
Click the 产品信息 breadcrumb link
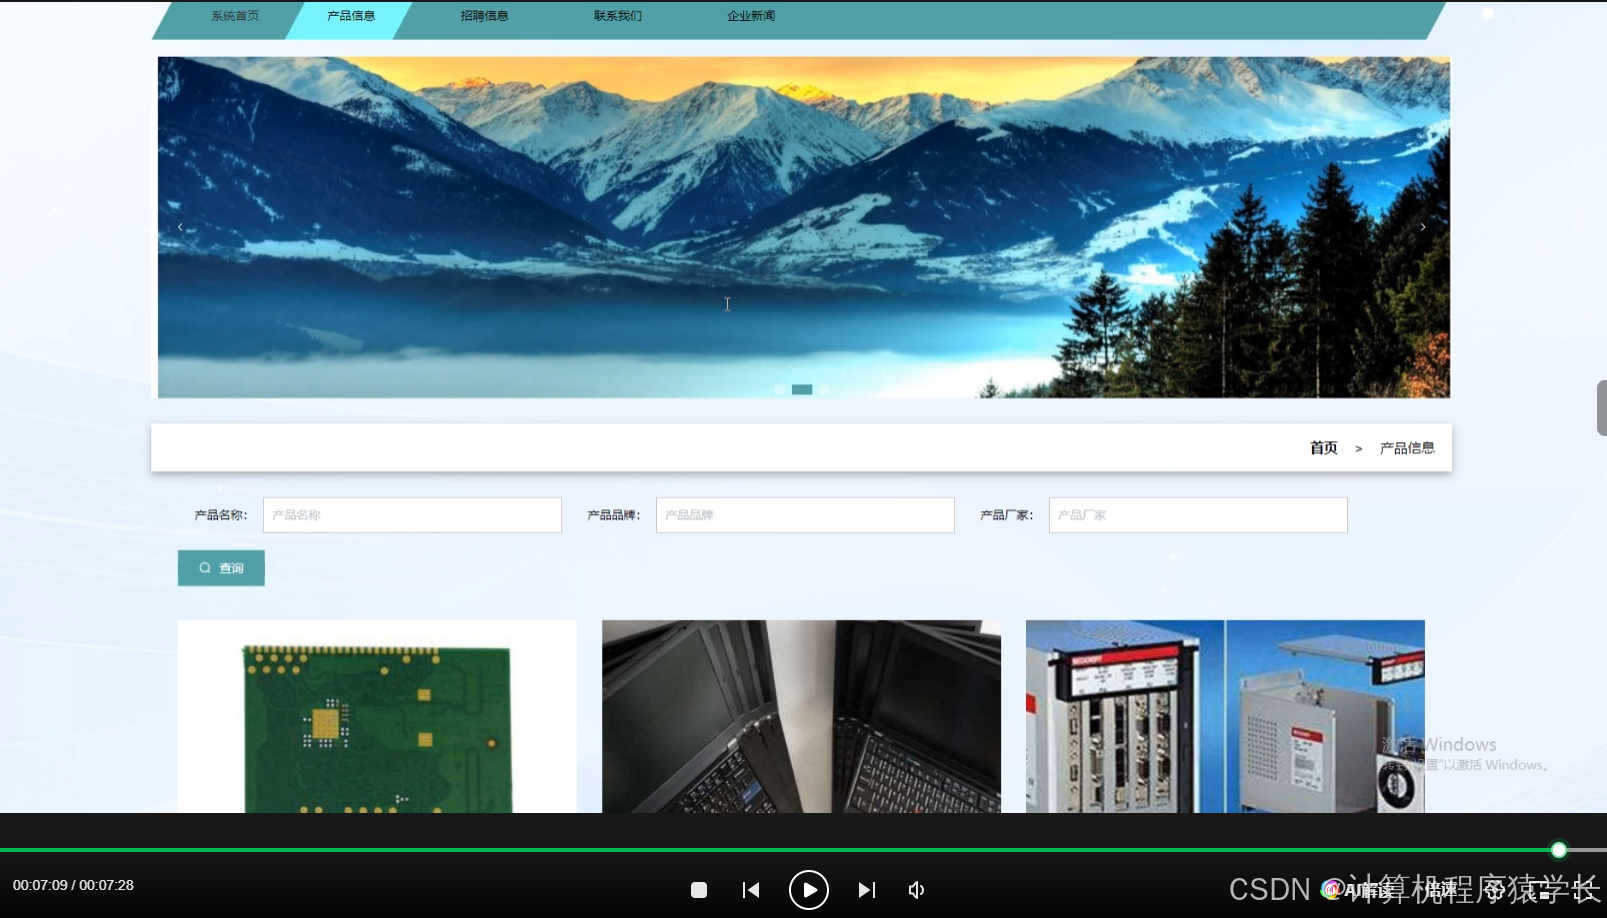(1407, 448)
